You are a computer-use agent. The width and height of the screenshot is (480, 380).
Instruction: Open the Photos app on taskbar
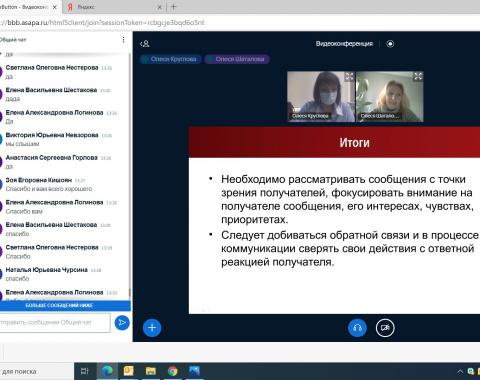pyautogui.click(x=194, y=371)
